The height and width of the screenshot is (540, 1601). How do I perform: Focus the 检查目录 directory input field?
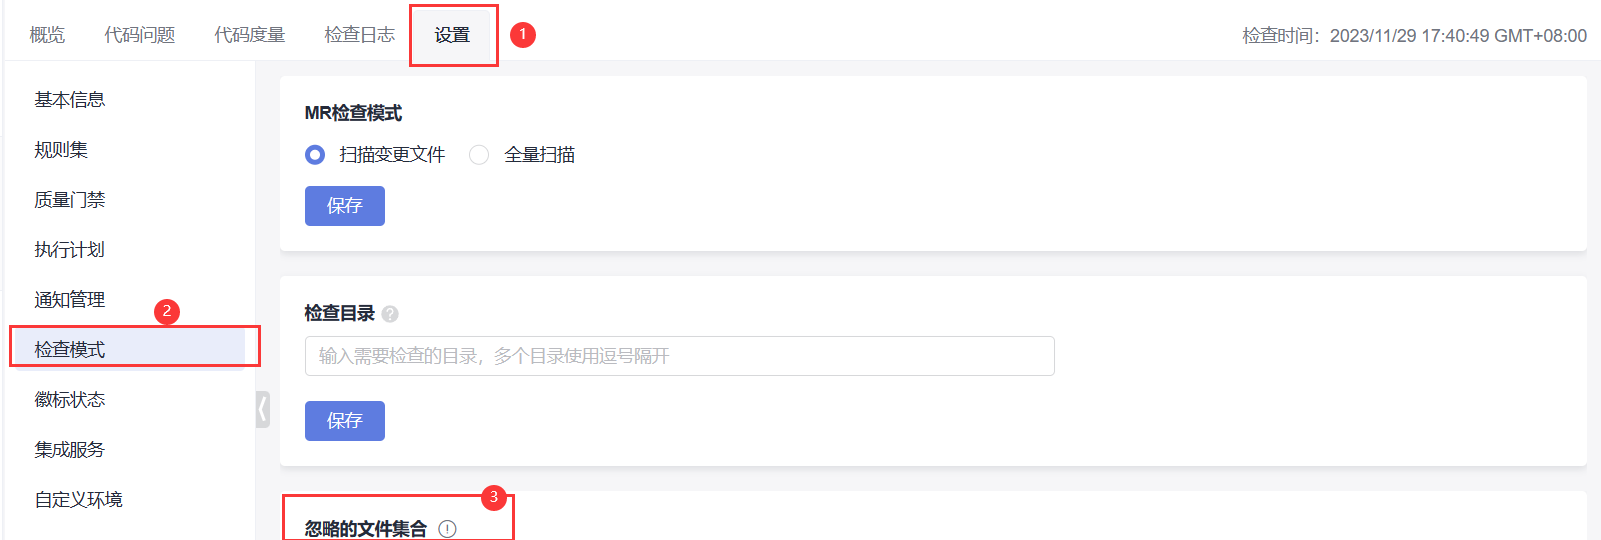(679, 356)
